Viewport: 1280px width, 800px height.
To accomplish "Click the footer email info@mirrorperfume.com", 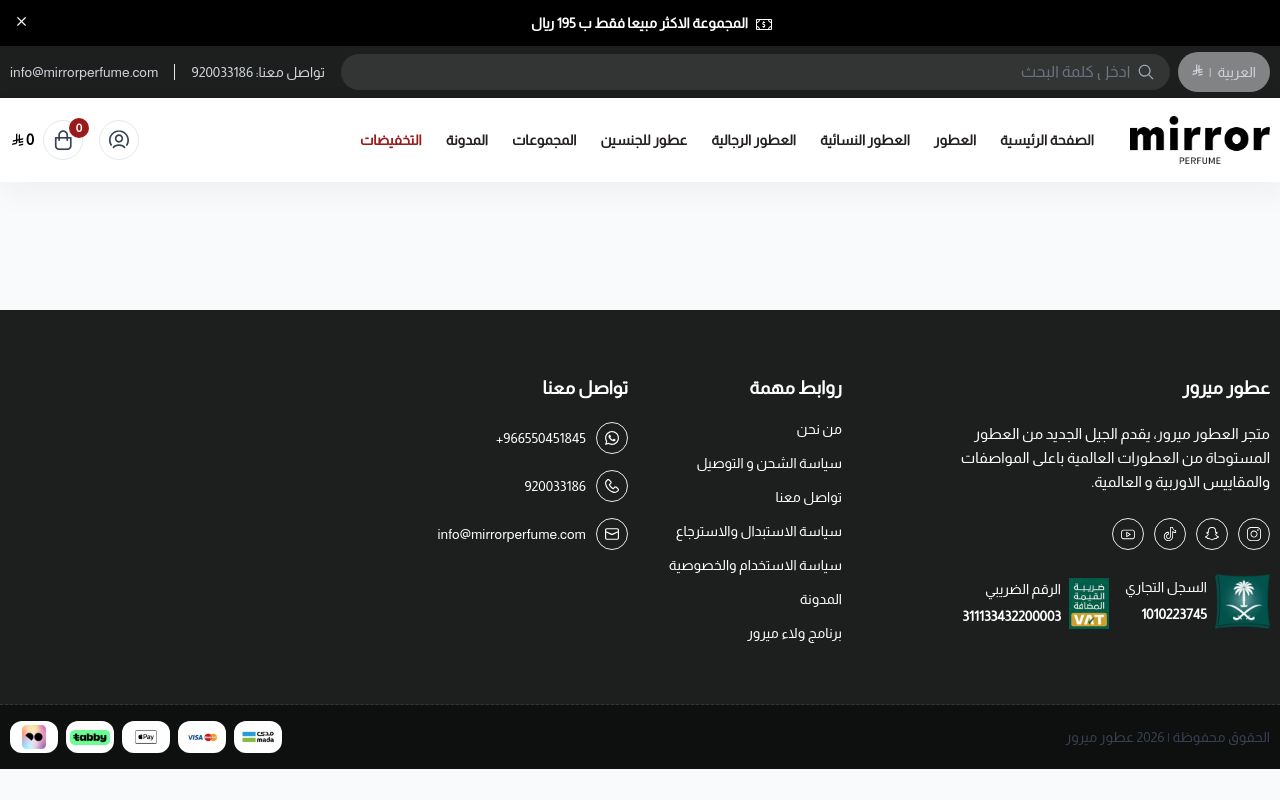I will [x=511, y=534].
